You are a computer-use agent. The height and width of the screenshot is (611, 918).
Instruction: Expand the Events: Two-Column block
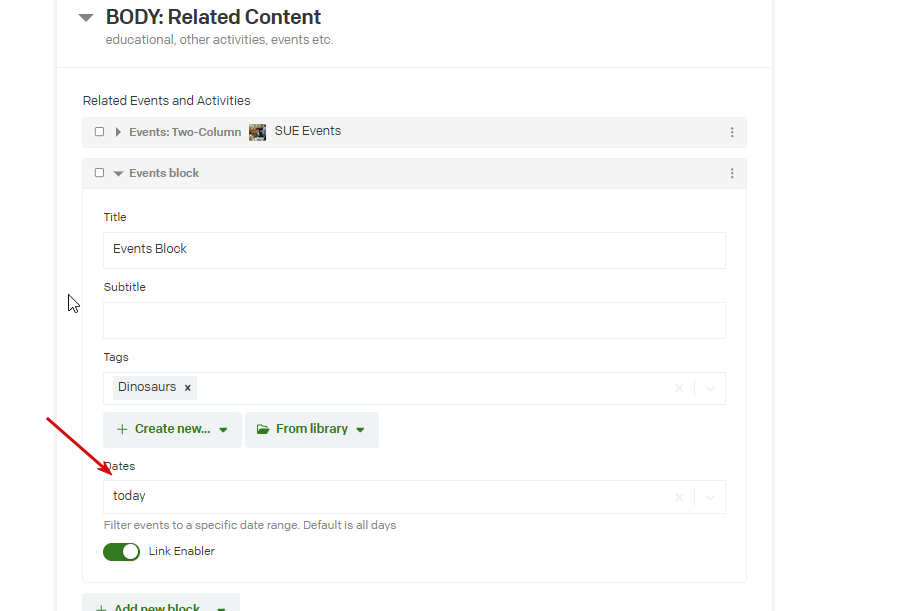(x=118, y=132)
